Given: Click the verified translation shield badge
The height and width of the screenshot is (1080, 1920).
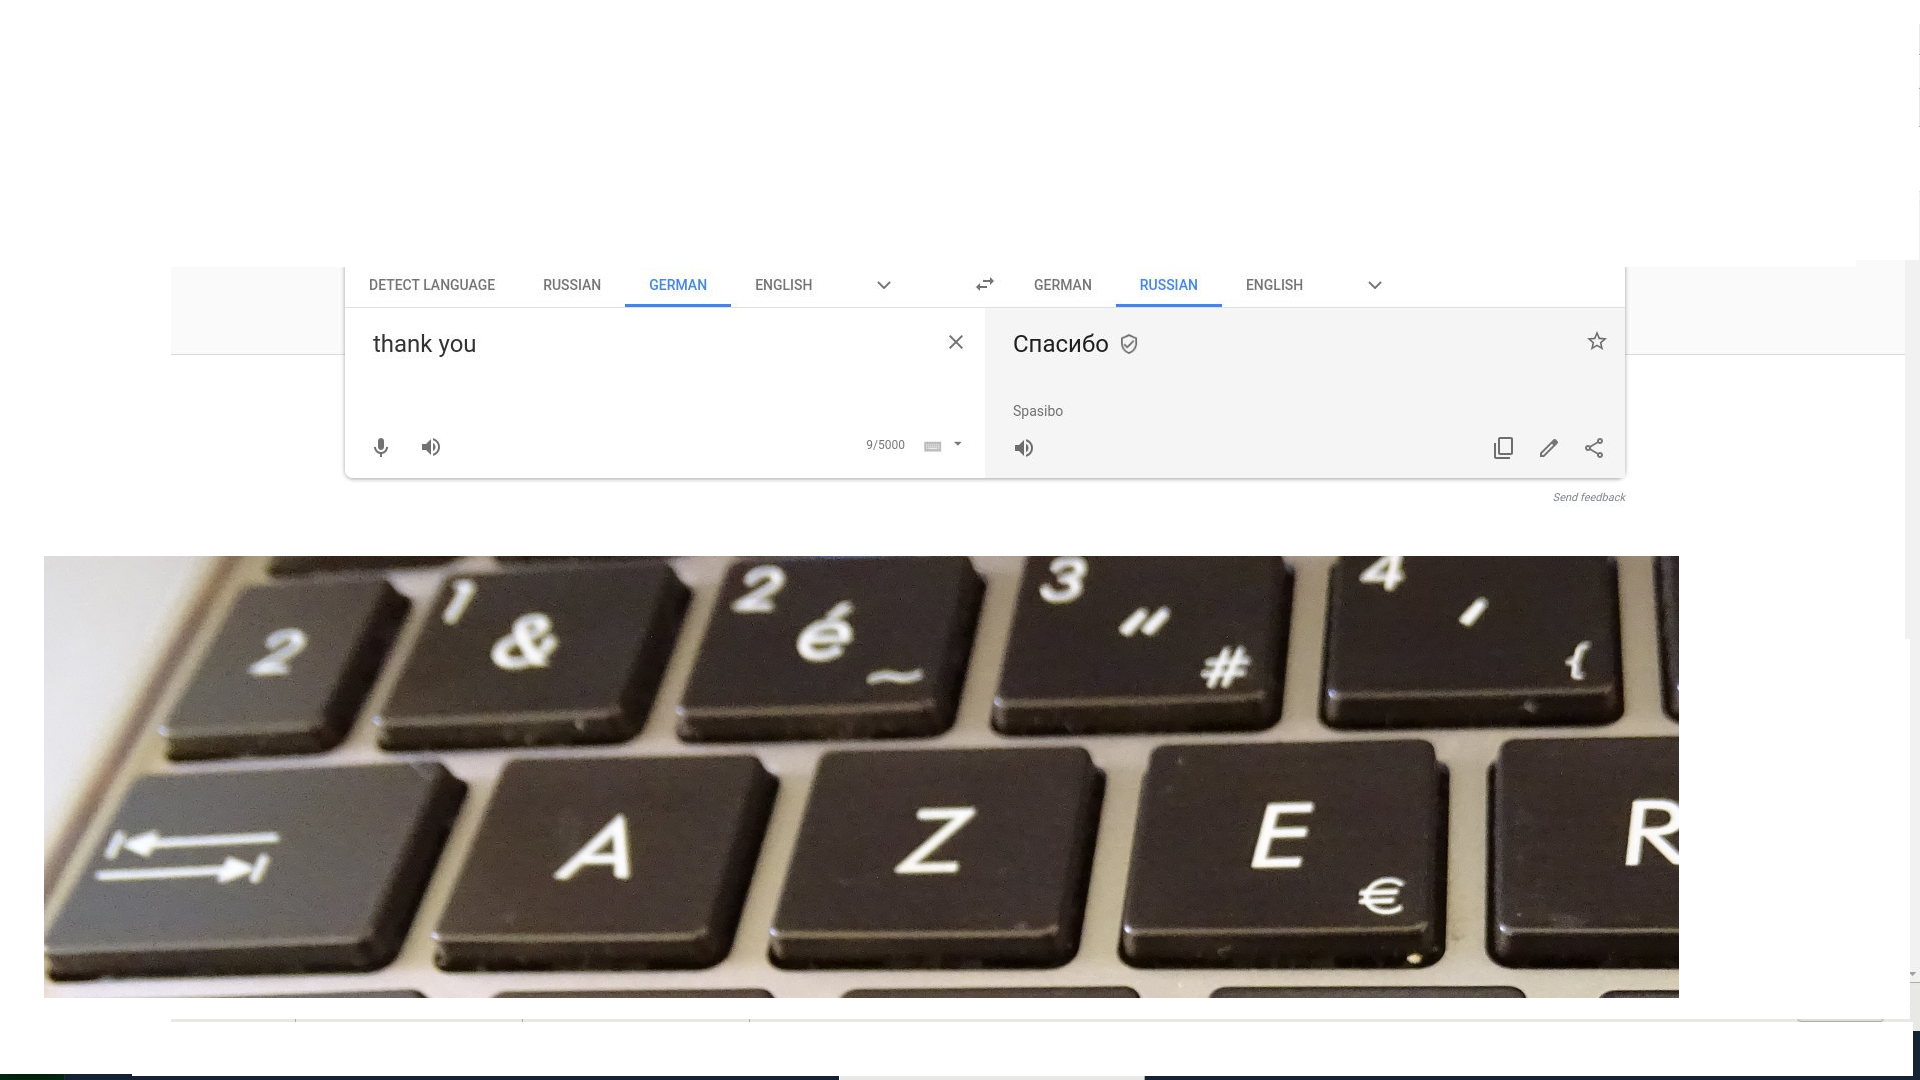Looking at the screenshot, I should tap(1129, 344).
